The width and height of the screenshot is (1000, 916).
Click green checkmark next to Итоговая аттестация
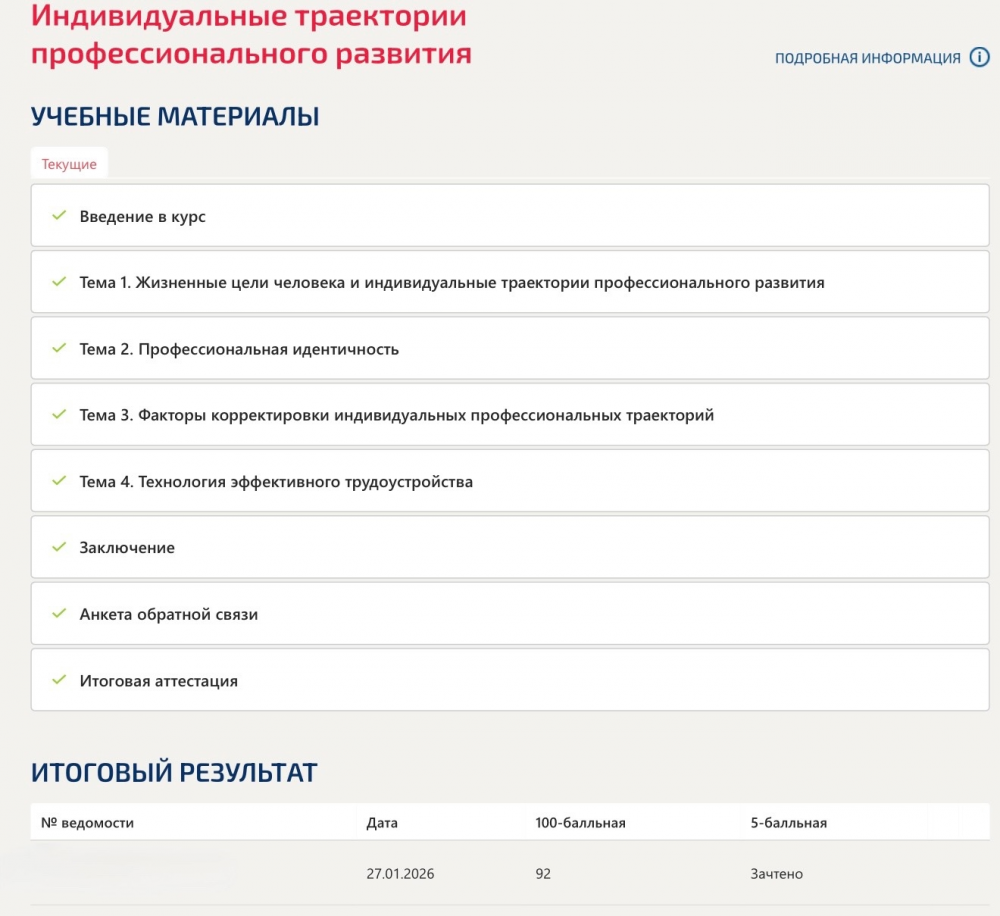tap(59, 679)
